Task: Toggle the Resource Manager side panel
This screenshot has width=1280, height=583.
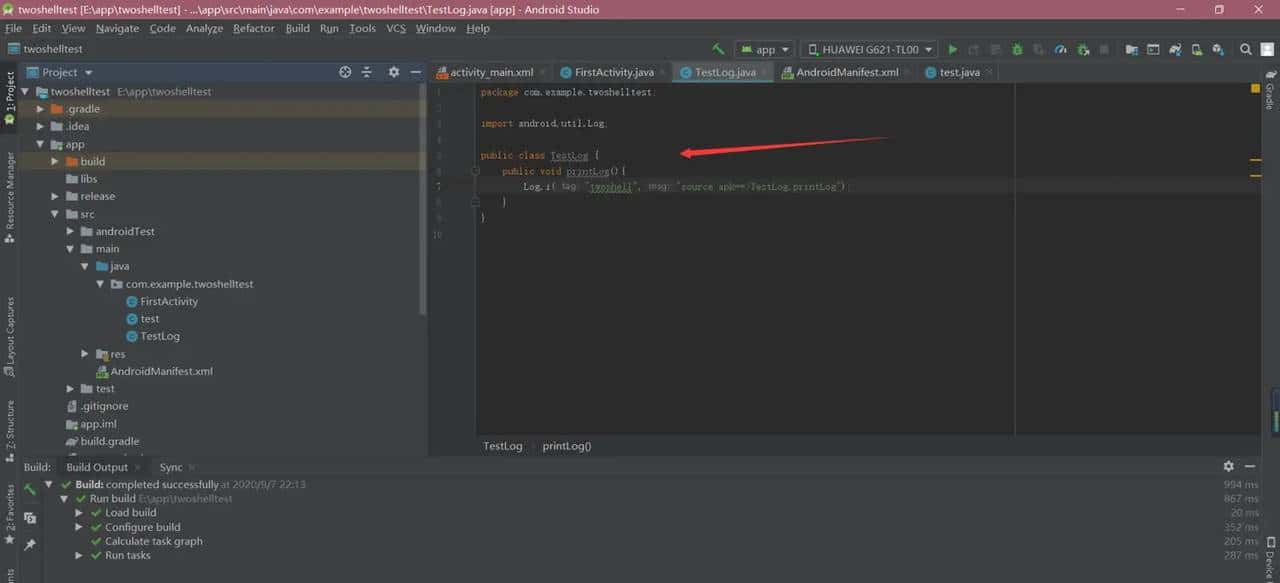Action: coord(10,196)
